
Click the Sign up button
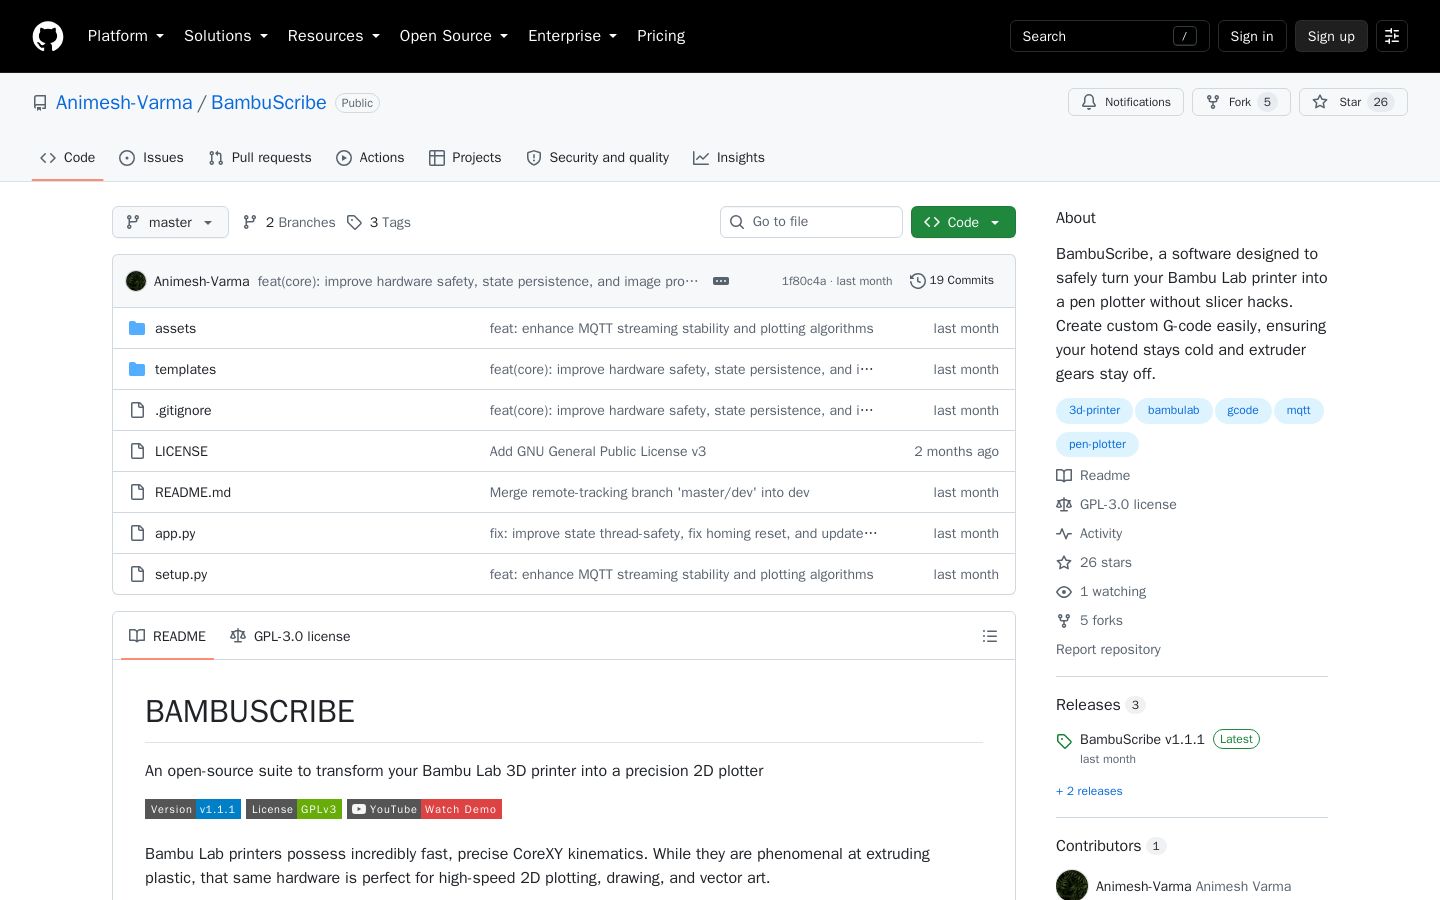tap(1331, 36)
